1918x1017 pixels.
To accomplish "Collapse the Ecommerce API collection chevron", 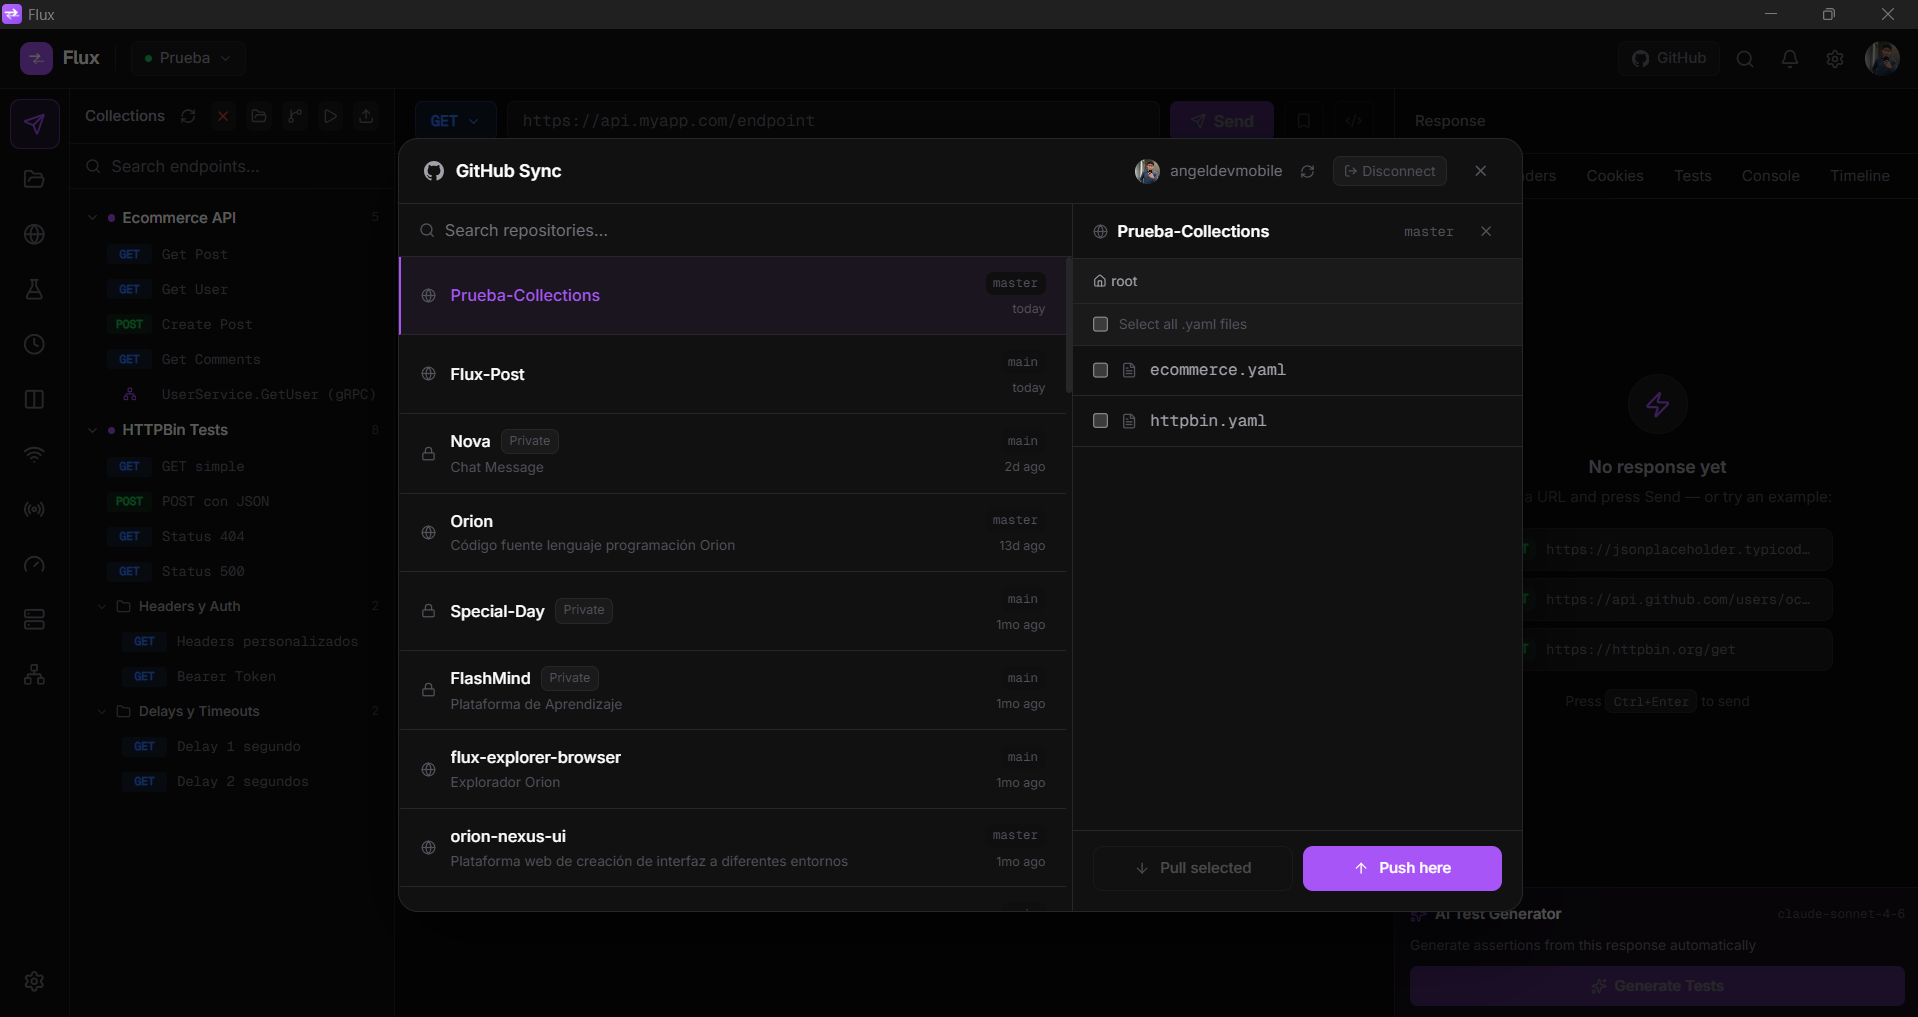I will [93, 217].
